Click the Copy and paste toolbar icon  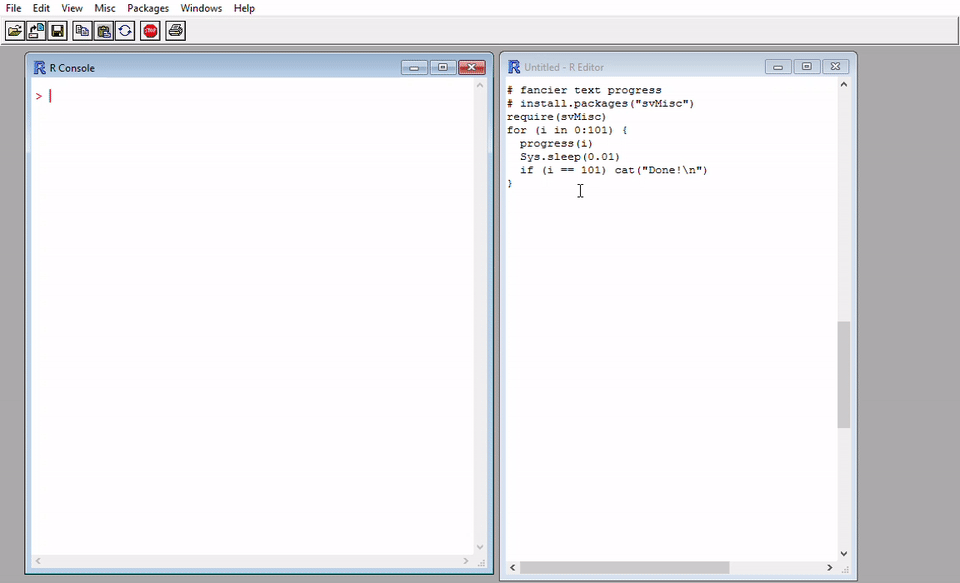125,31
